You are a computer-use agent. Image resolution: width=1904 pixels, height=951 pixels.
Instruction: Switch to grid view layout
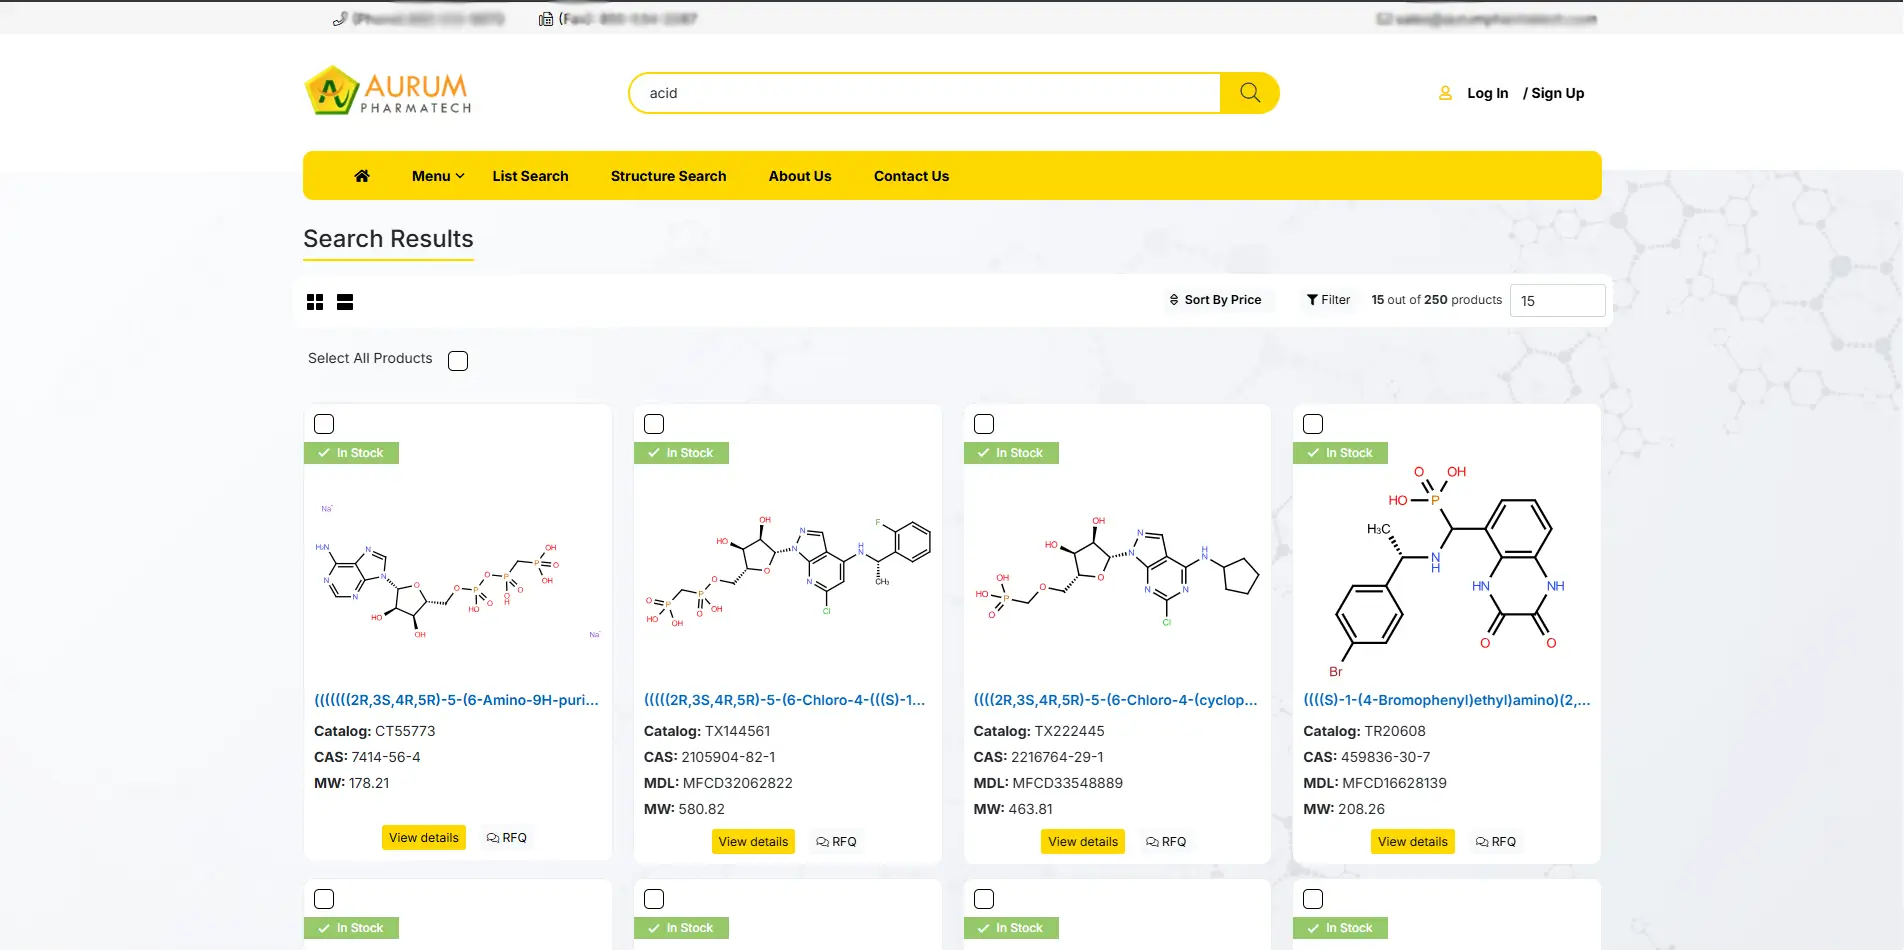click(315, 302)
